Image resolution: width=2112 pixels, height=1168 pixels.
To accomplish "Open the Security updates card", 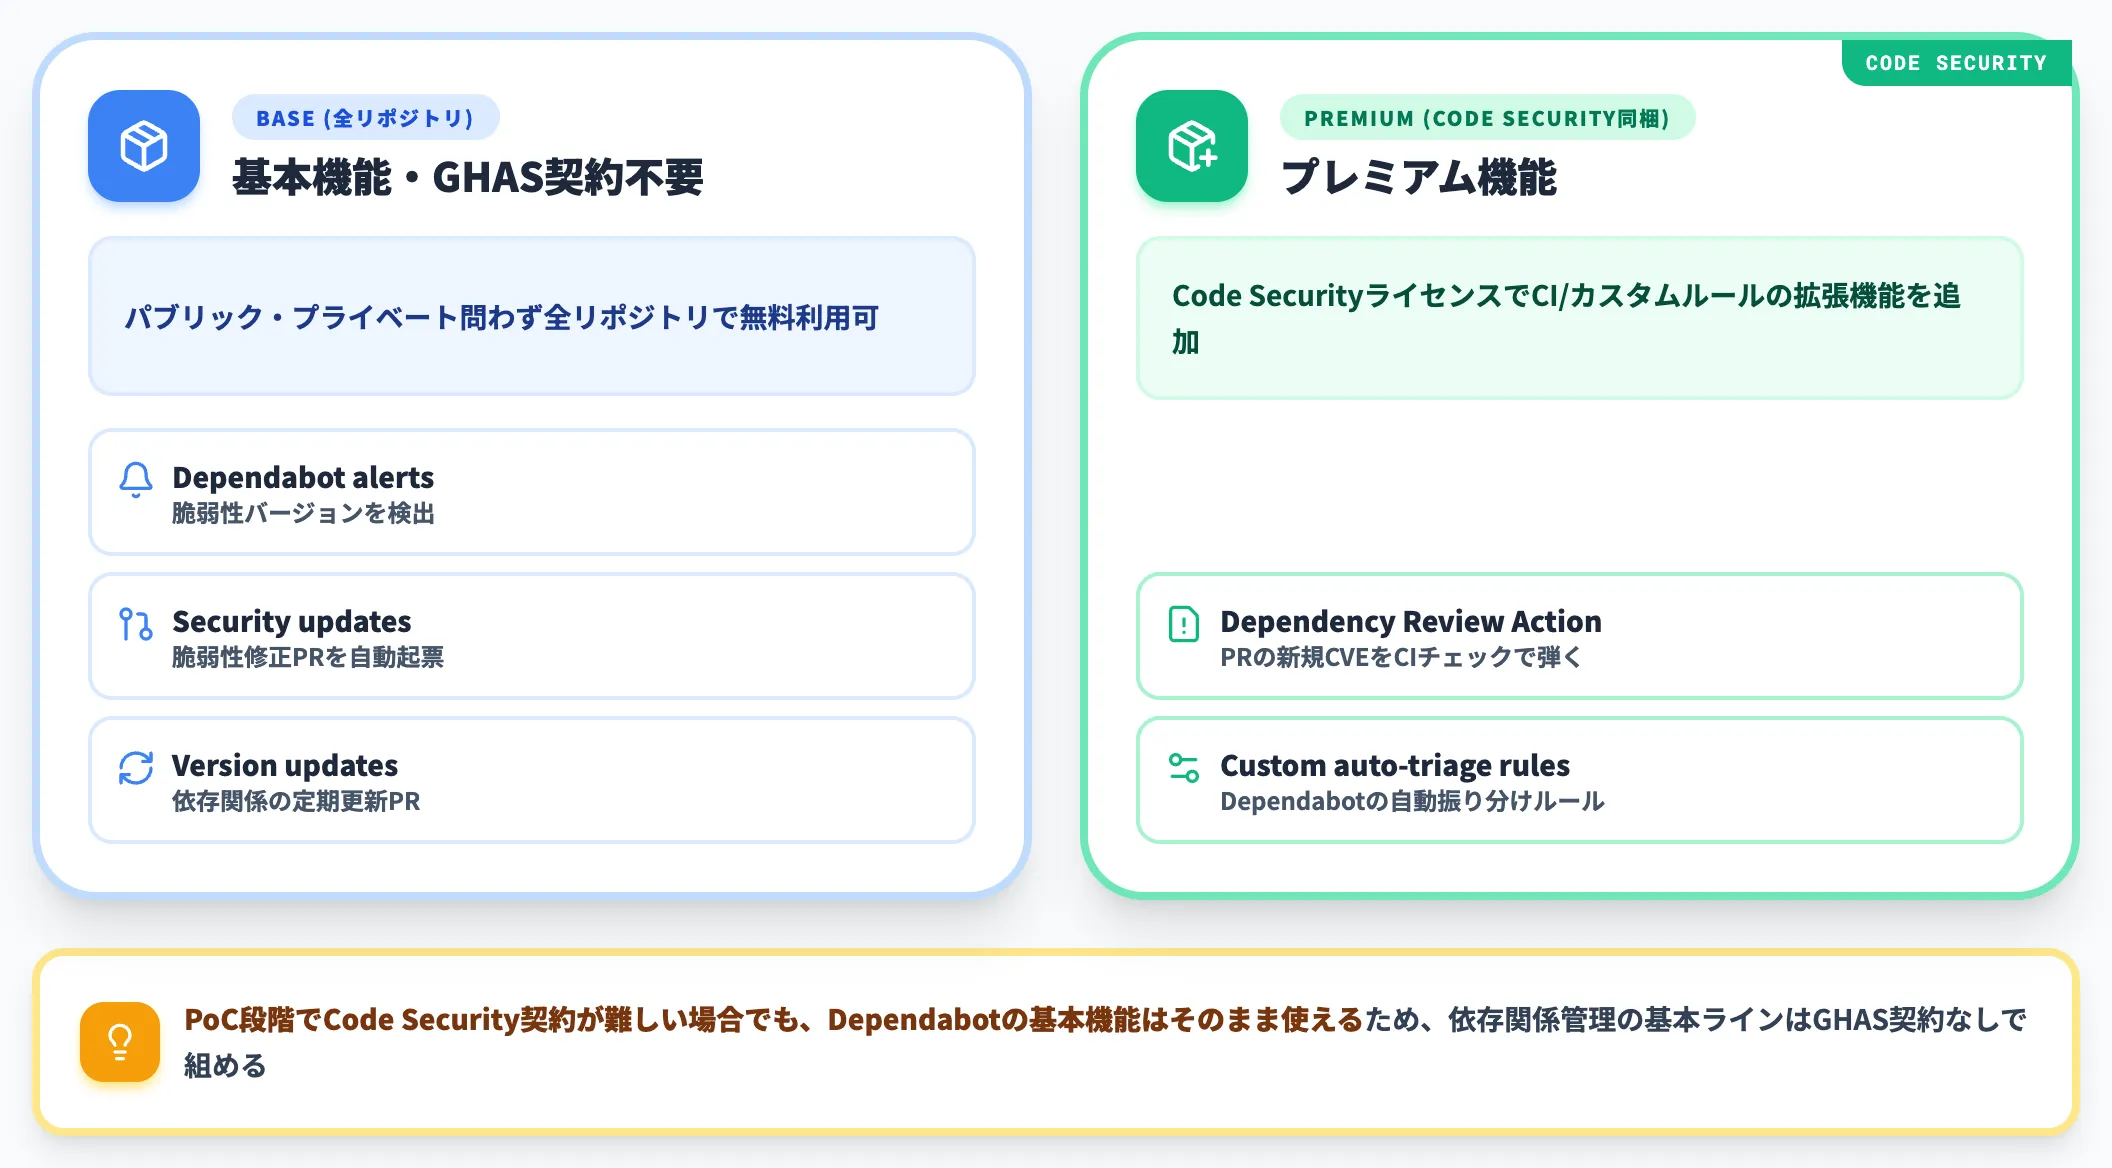I will click(x=532, y=636).
